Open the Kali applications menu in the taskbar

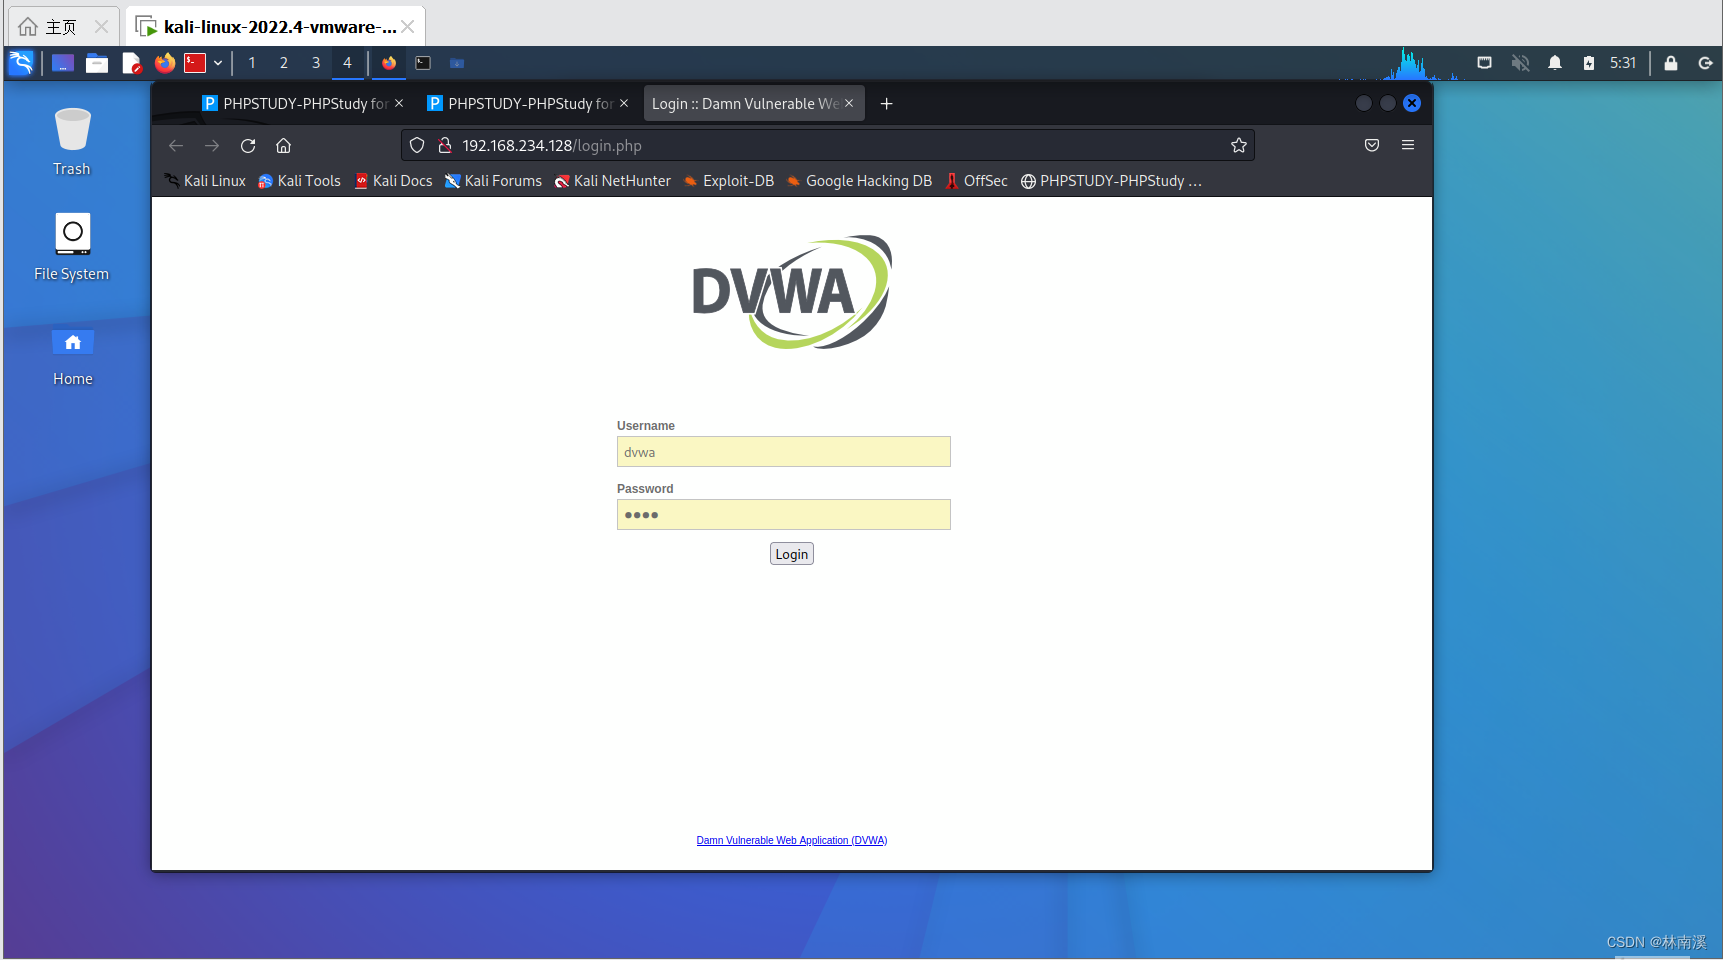pos(21,62)
